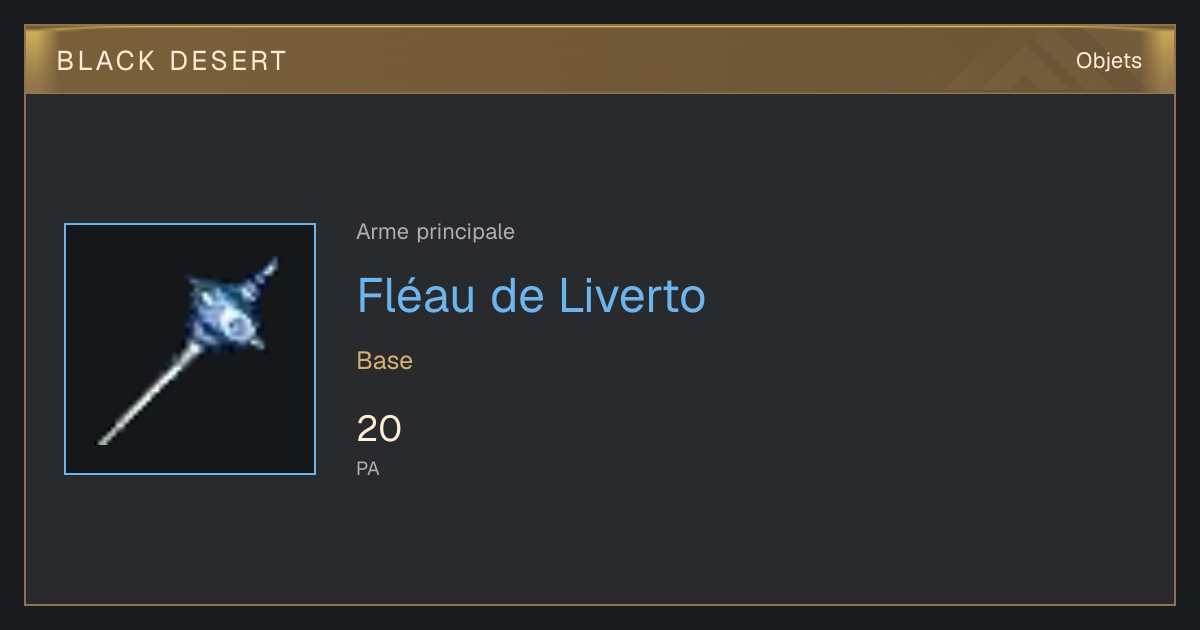1200x630 pixels.
Task: Click the 20 attack power value
Action: pos(379,429)
